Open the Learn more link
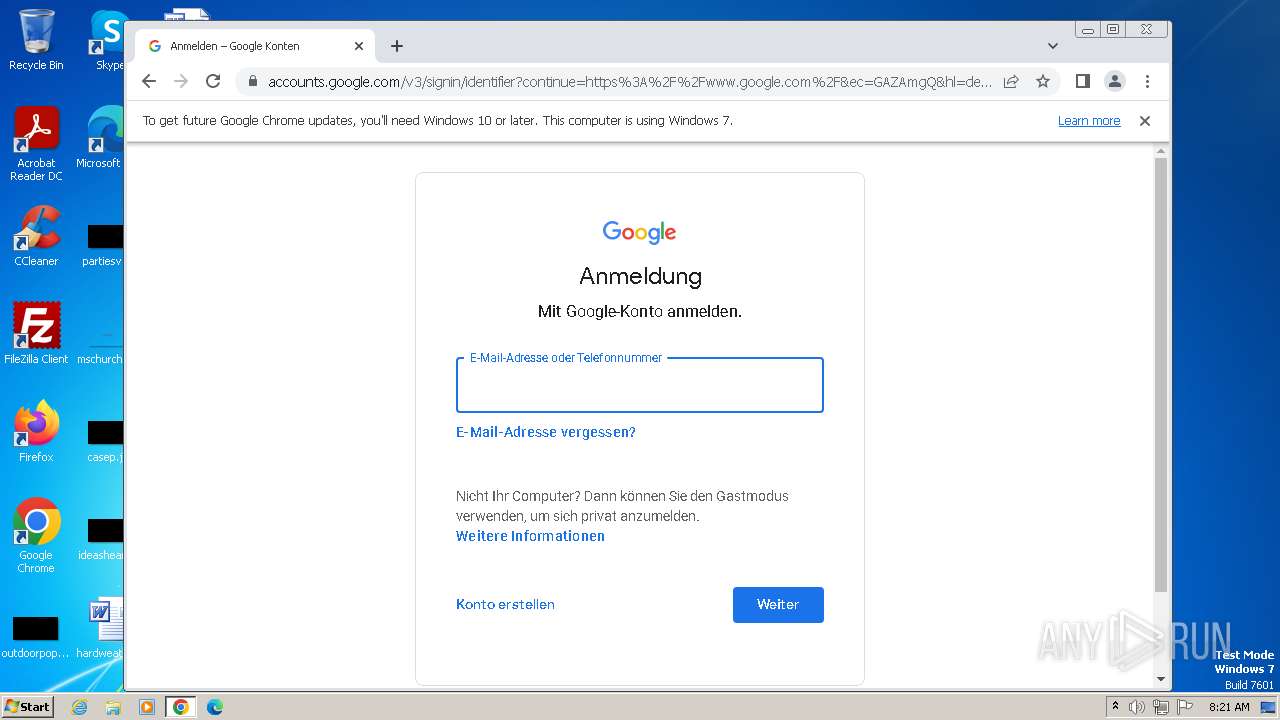Image resolution: width=1280 pixels, height=720 pixels. coord(1089,121)
